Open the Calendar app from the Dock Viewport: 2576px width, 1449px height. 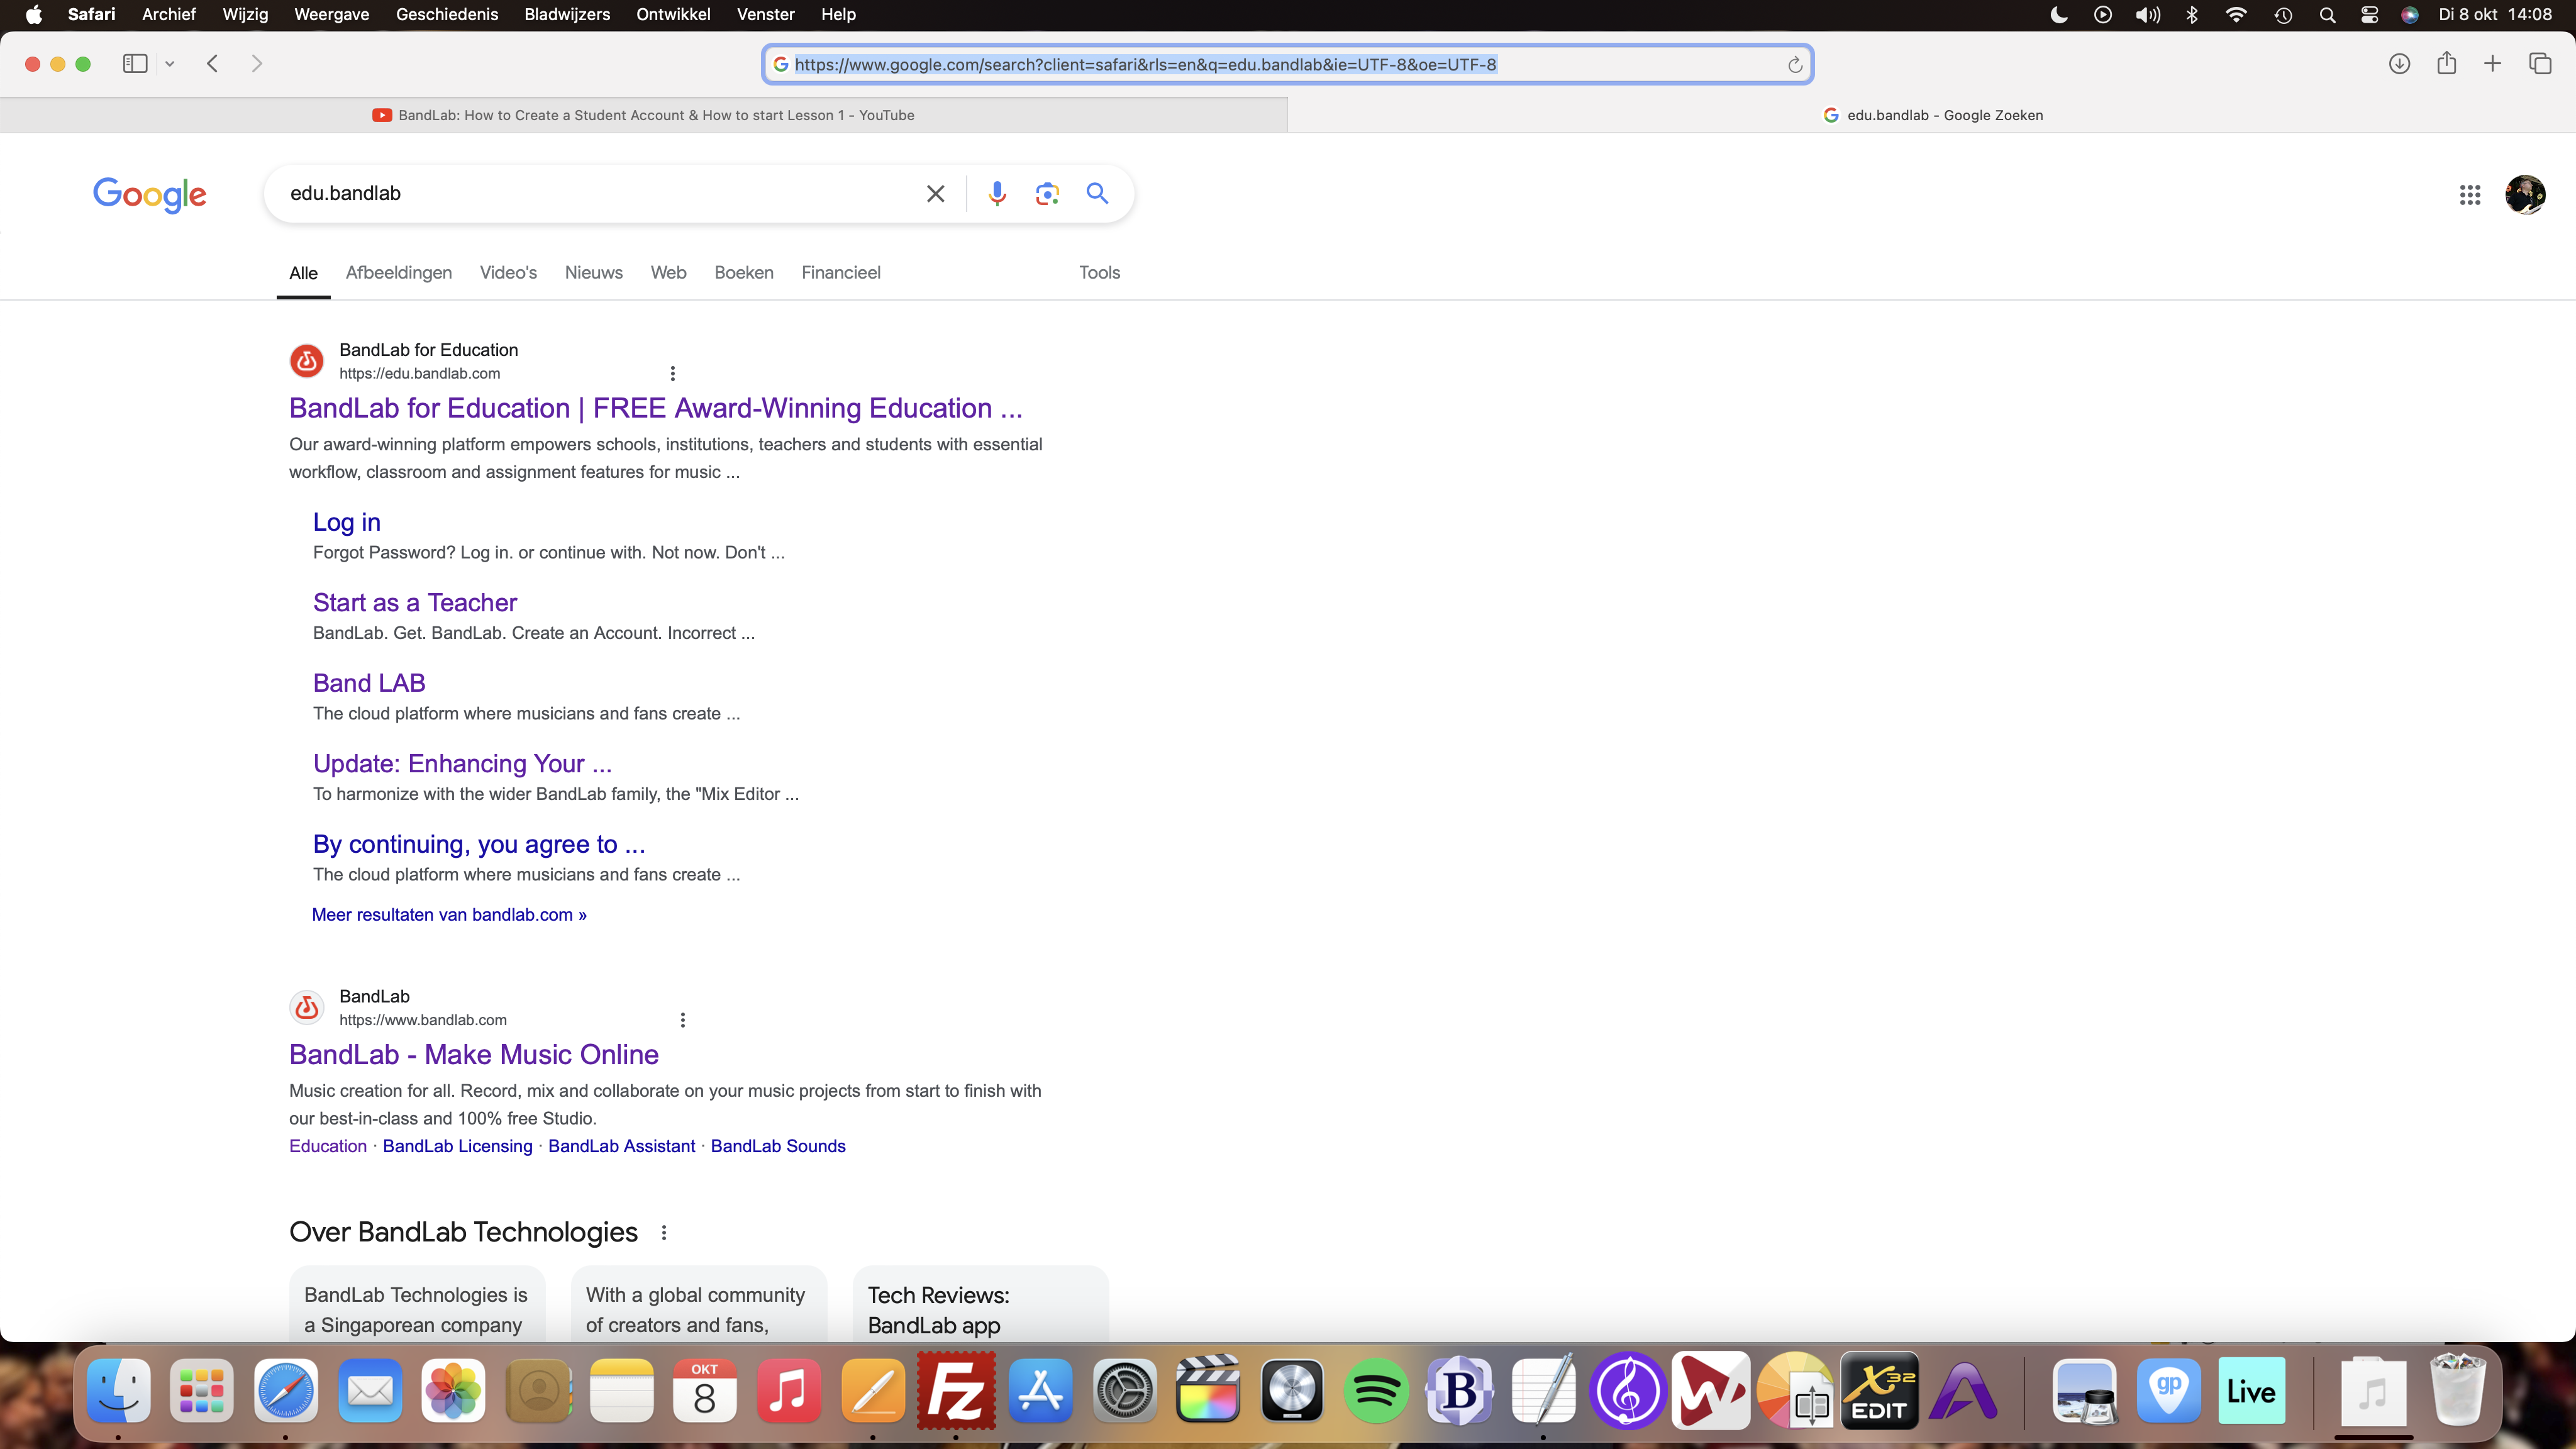704,1390
